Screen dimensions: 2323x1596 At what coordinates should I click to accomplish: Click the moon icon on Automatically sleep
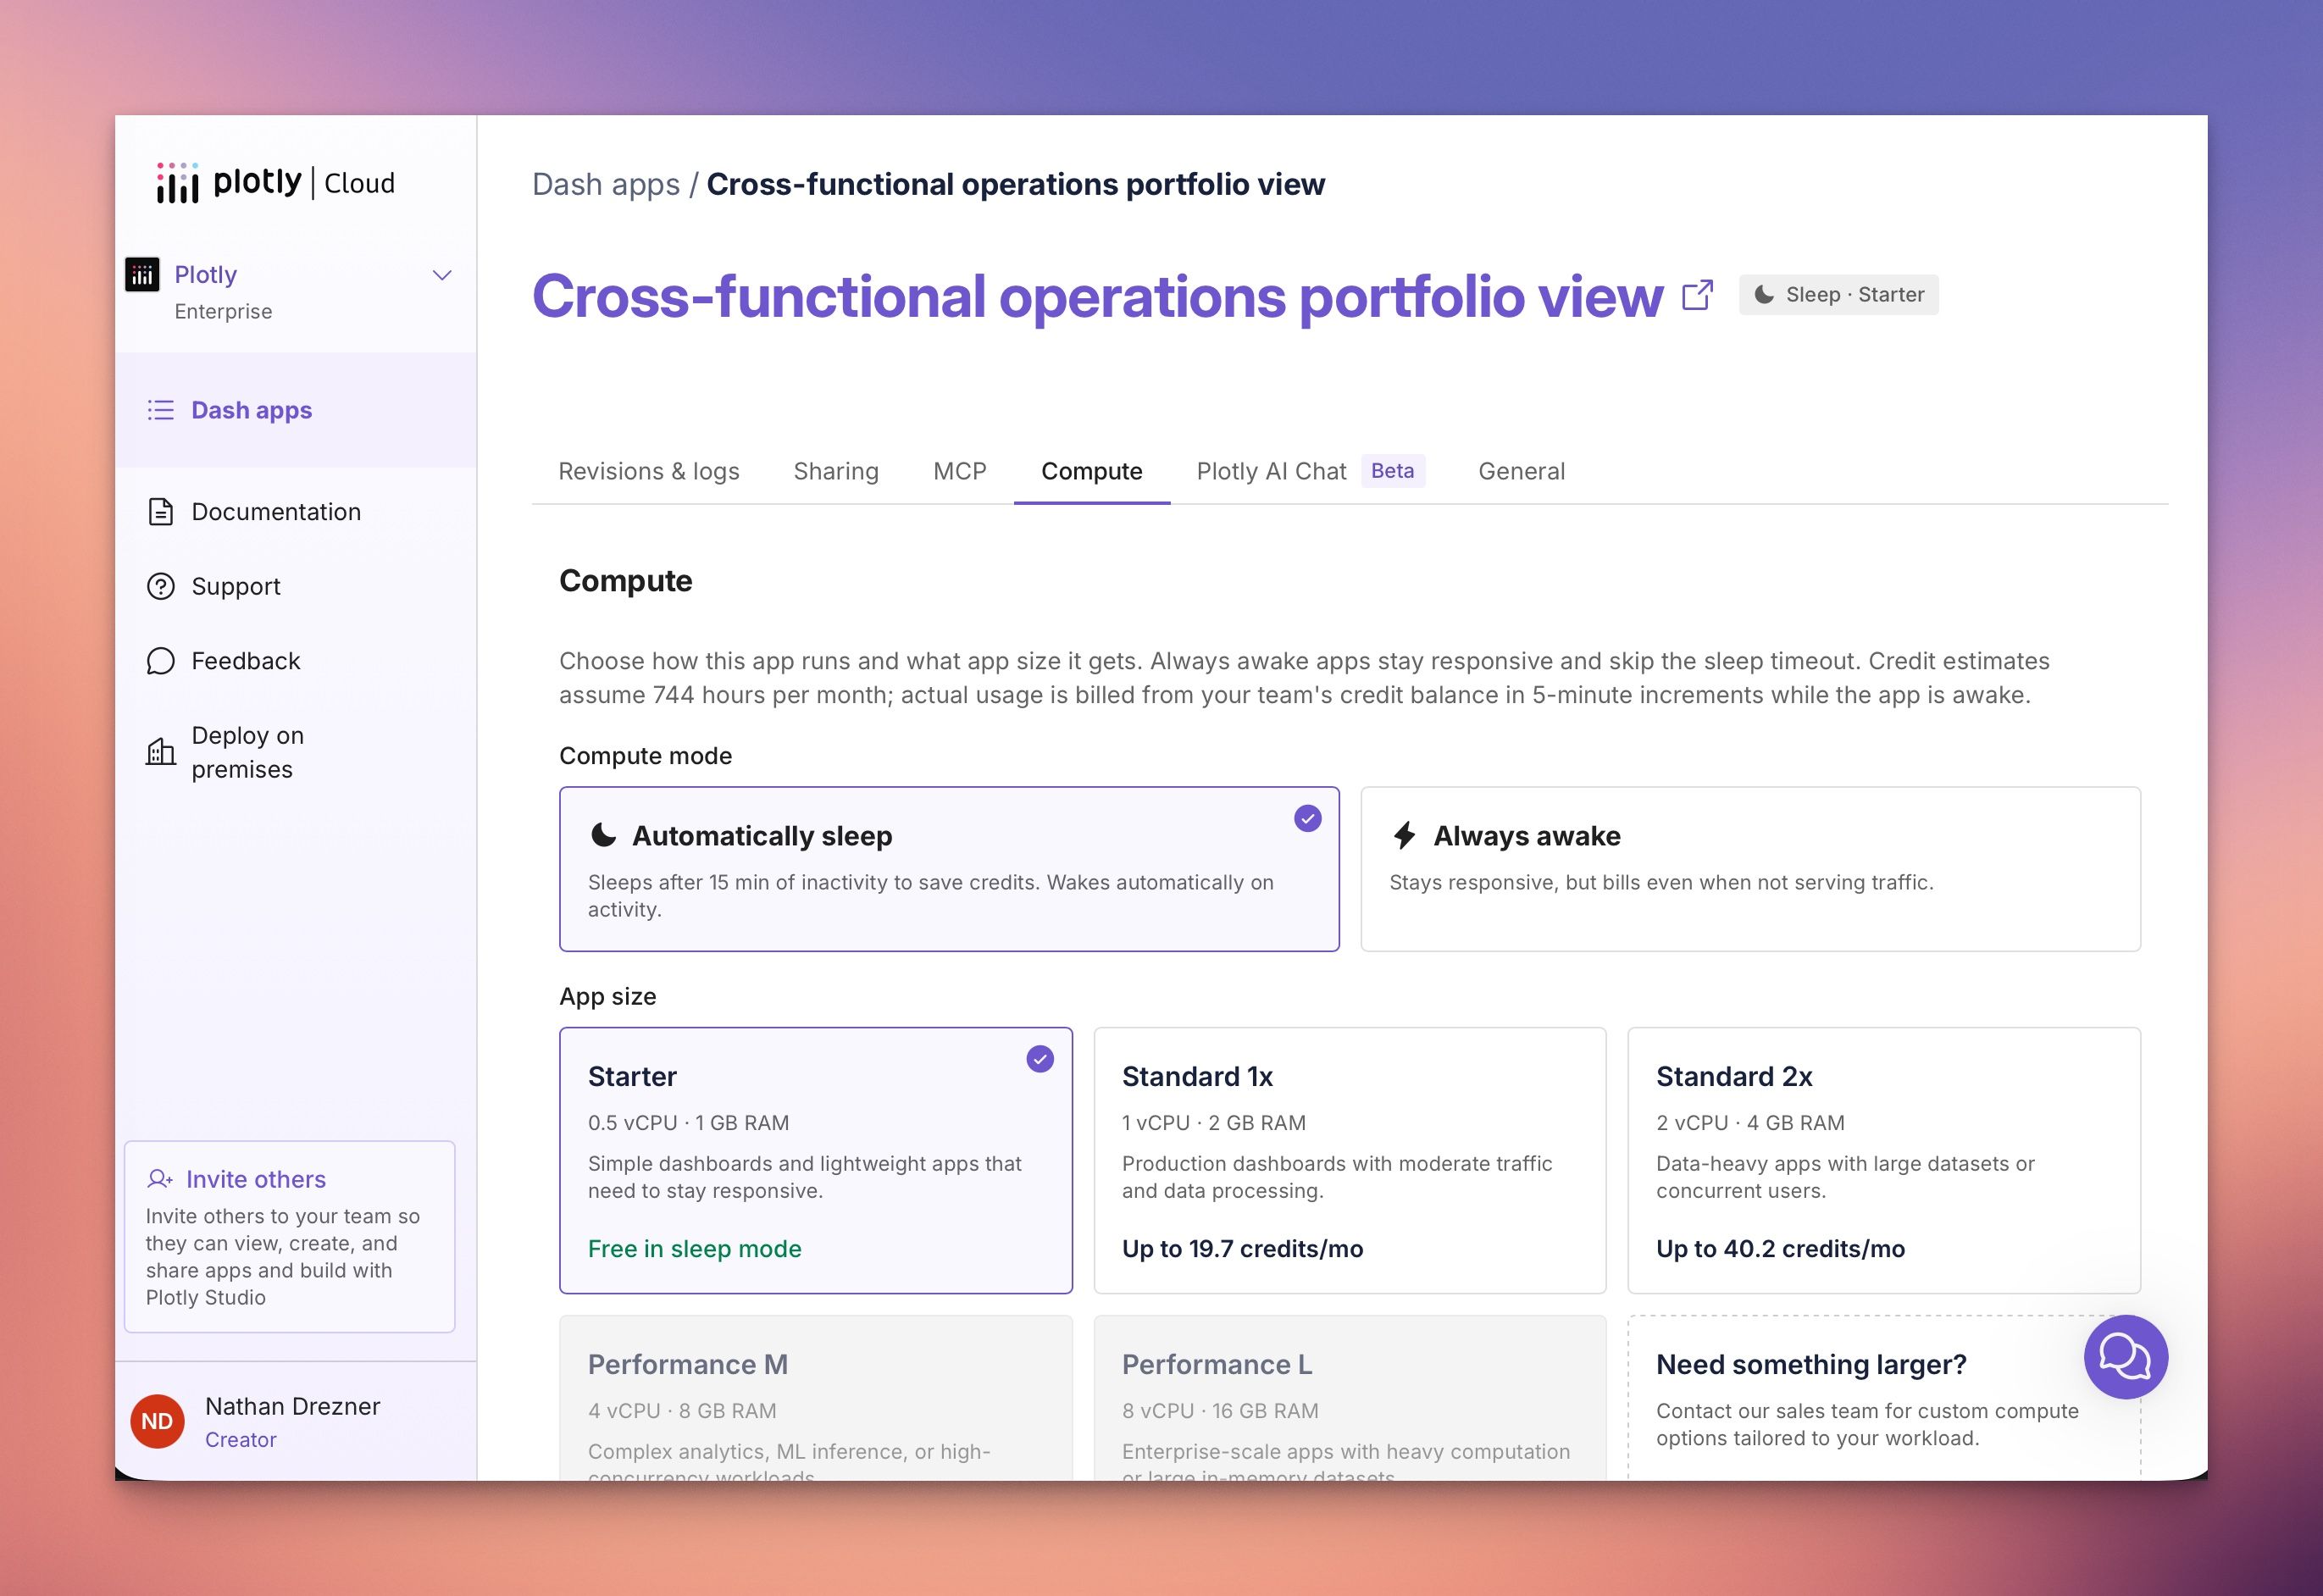603,835
